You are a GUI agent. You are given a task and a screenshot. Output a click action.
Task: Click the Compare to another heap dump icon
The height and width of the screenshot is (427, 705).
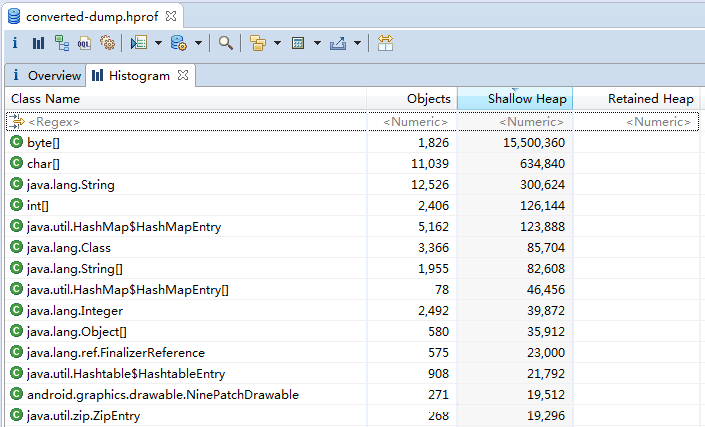point(385,43)
